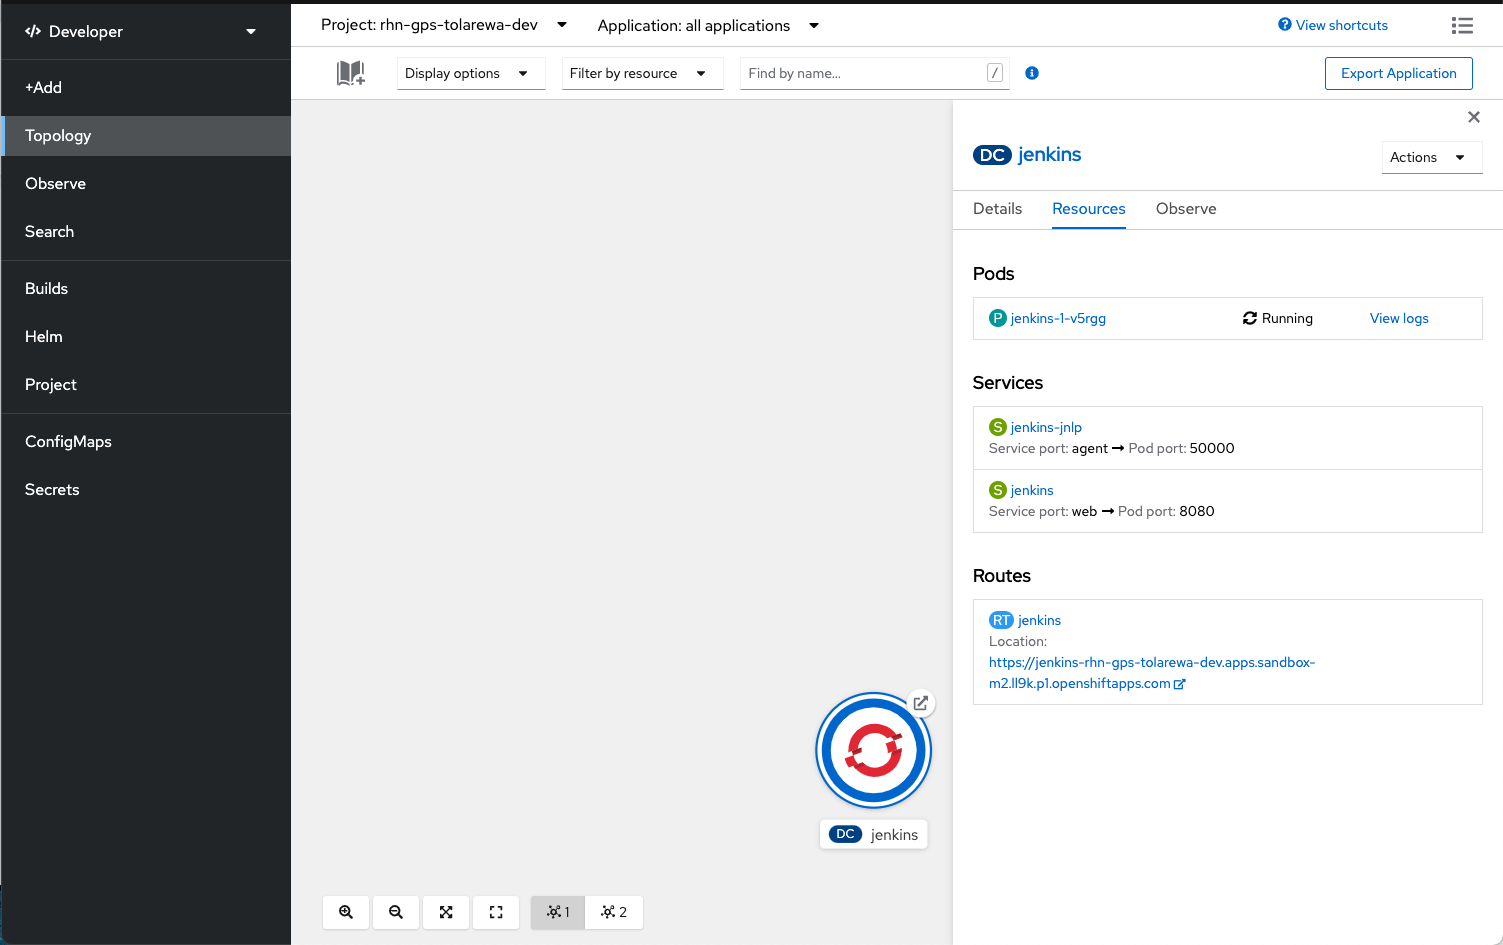Focus the Find by name field
This screenshot has width=1503, height=945.
click(x=874, y=73)
